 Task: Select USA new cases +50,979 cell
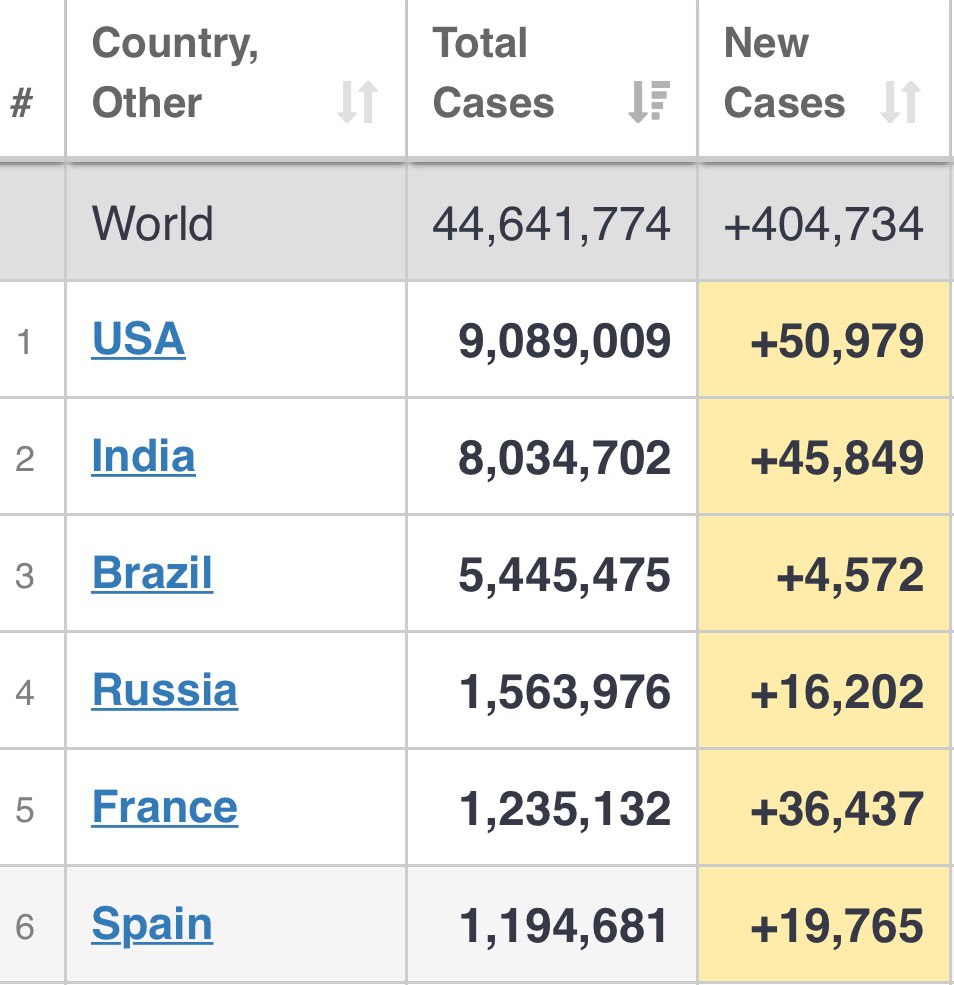coord(824,340)
